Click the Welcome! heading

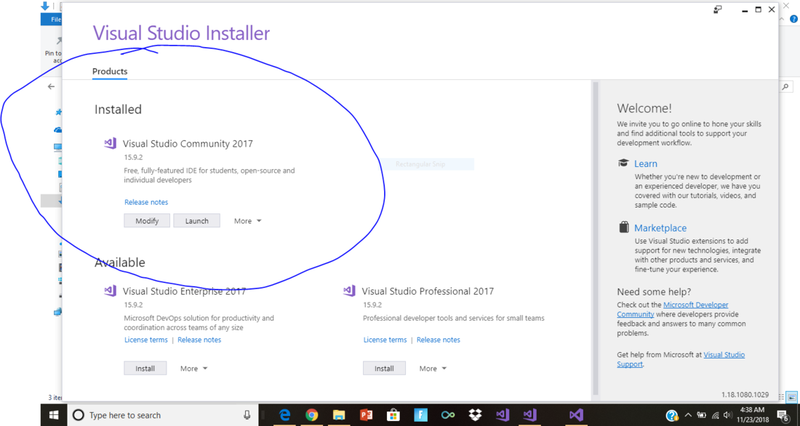[644, 108]
